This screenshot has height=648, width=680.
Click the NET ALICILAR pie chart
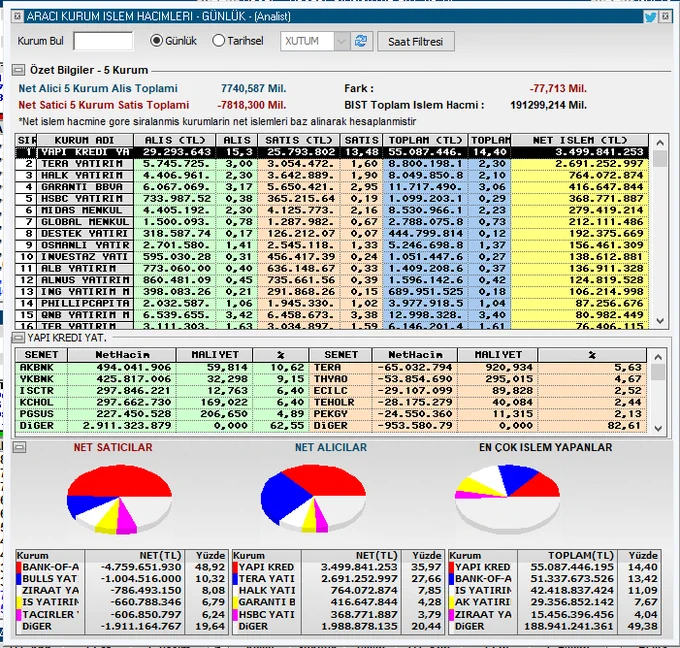point(313,499)
